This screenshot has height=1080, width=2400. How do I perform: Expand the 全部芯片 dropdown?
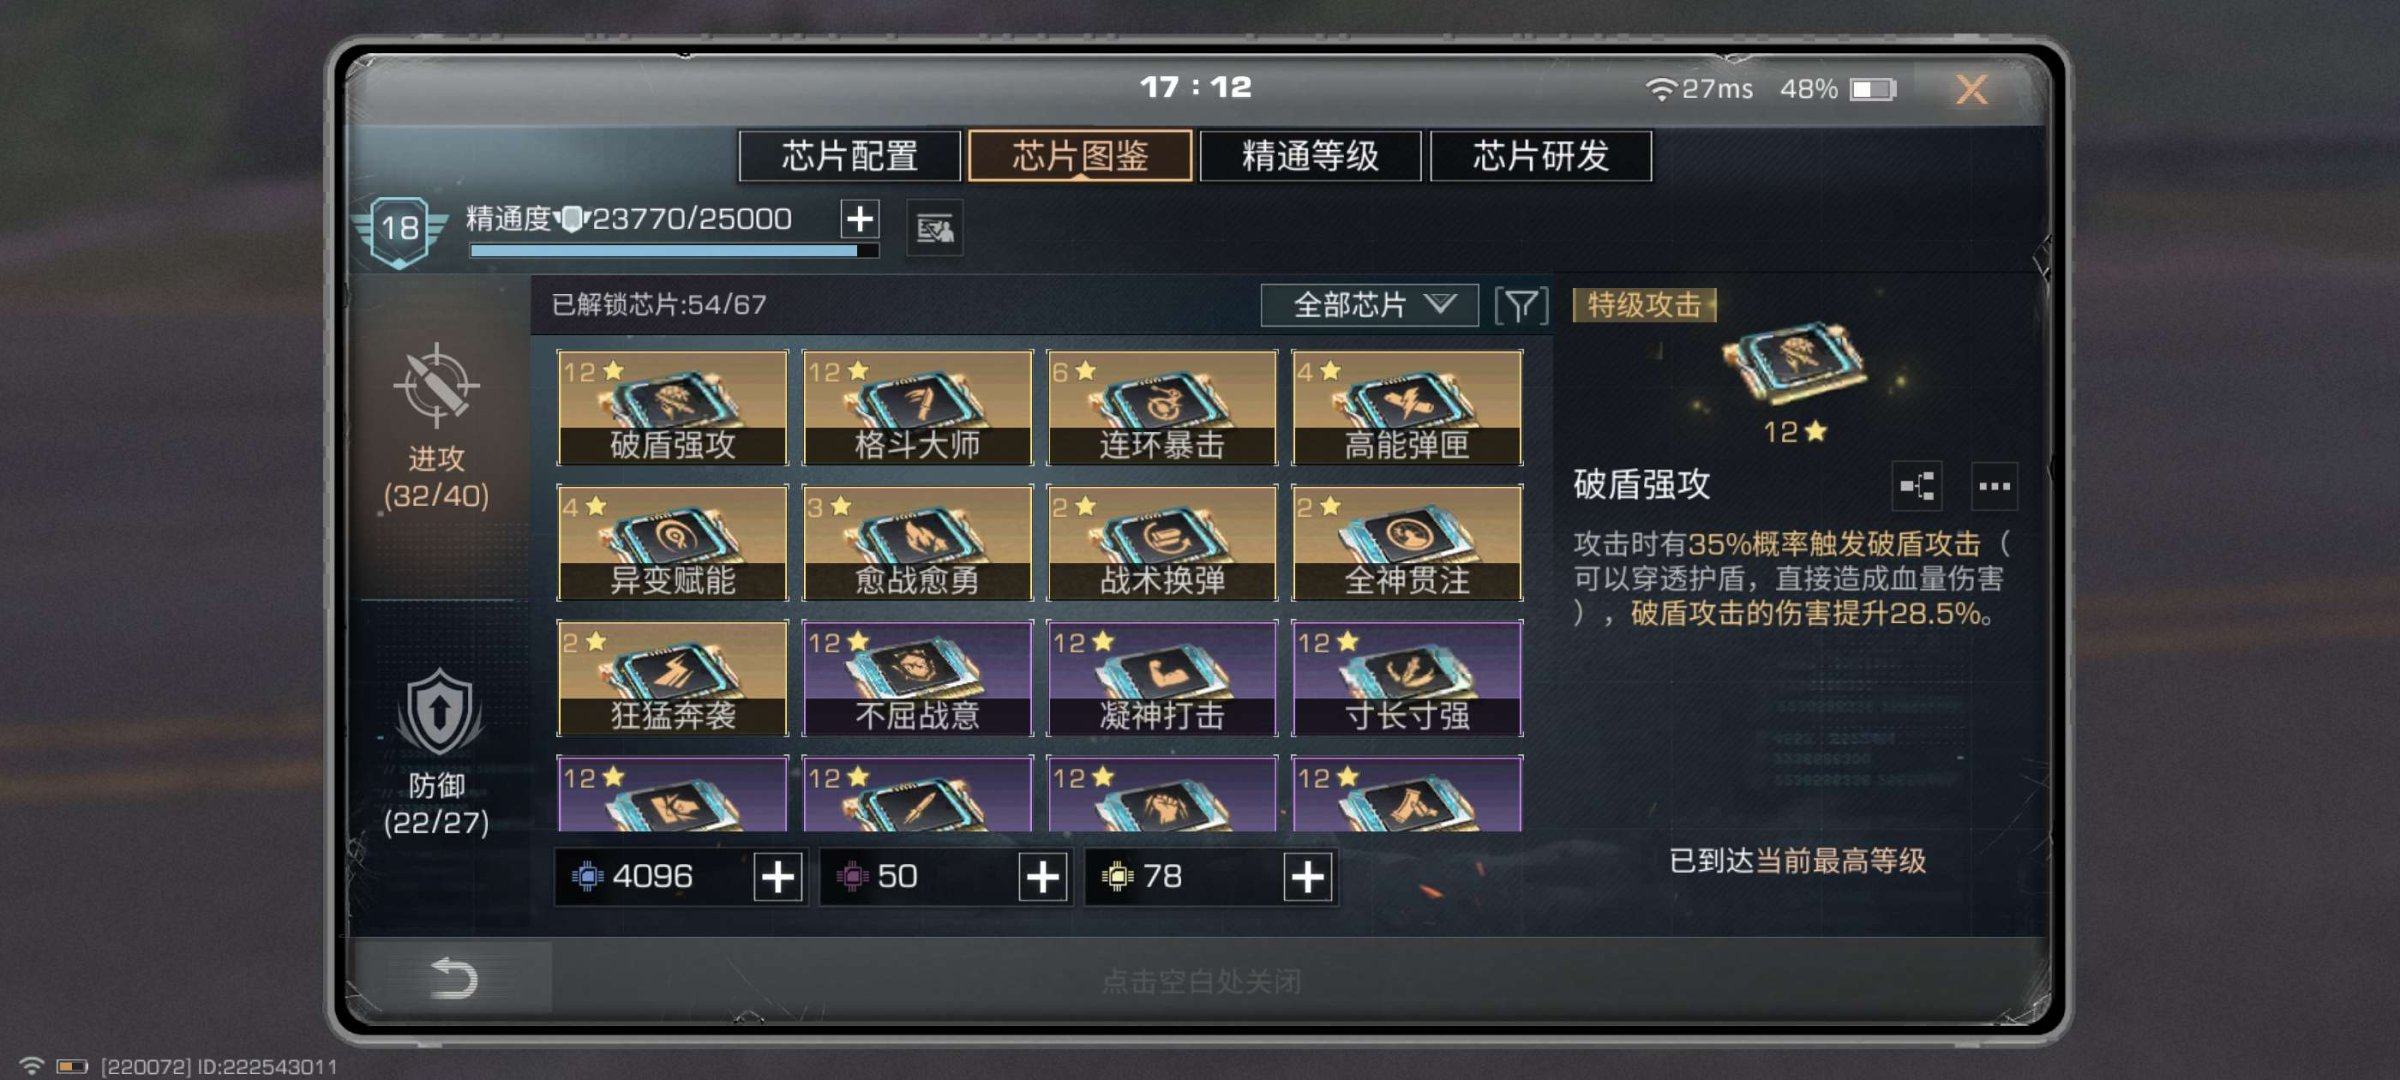tap(1369, 305)
